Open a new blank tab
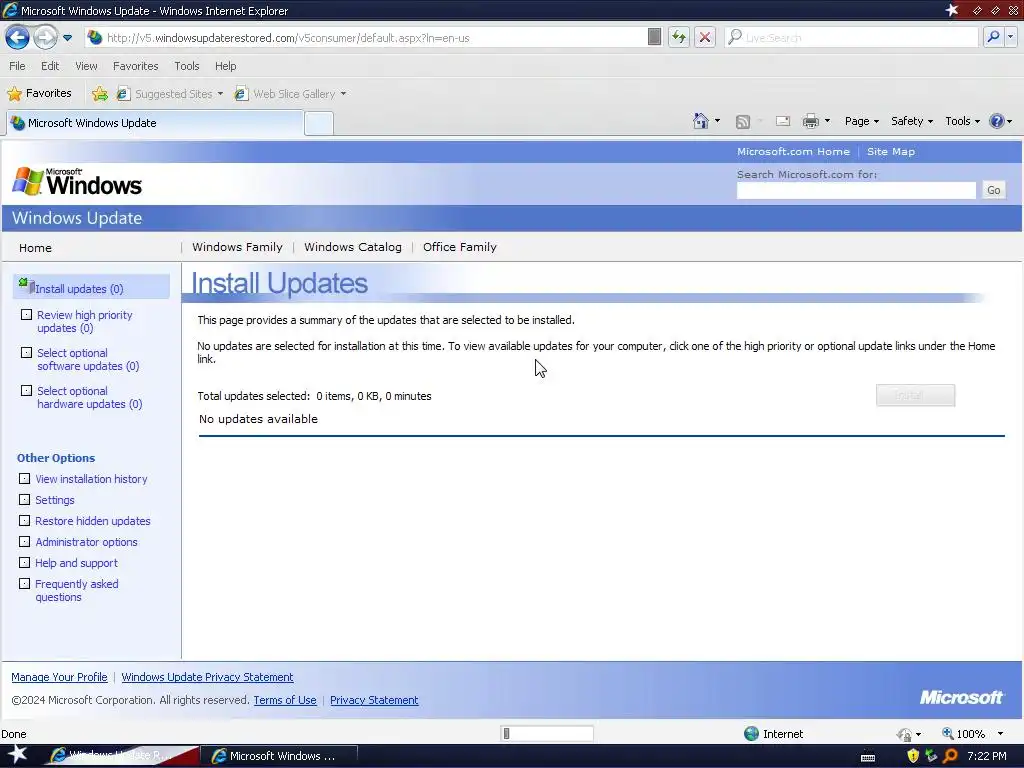The height and width of the screenshot is (768, 1024). [x=319, y=123]
